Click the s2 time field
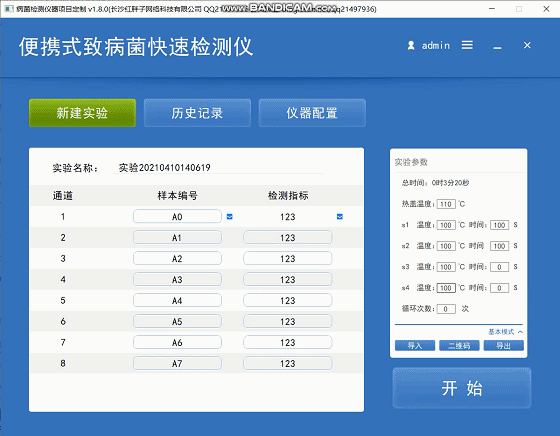560x436 pixels. [x=499, y=246]
